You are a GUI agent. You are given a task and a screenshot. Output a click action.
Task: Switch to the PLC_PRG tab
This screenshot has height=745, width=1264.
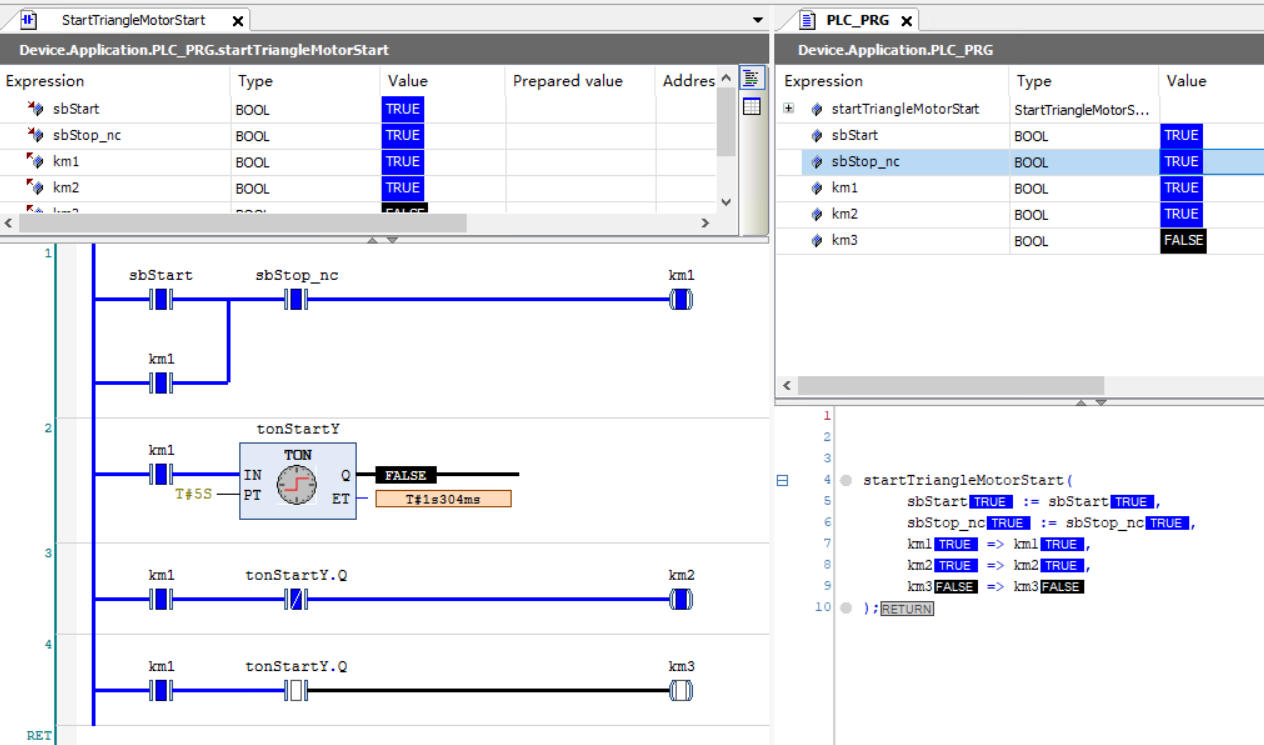tap(857, 20)
